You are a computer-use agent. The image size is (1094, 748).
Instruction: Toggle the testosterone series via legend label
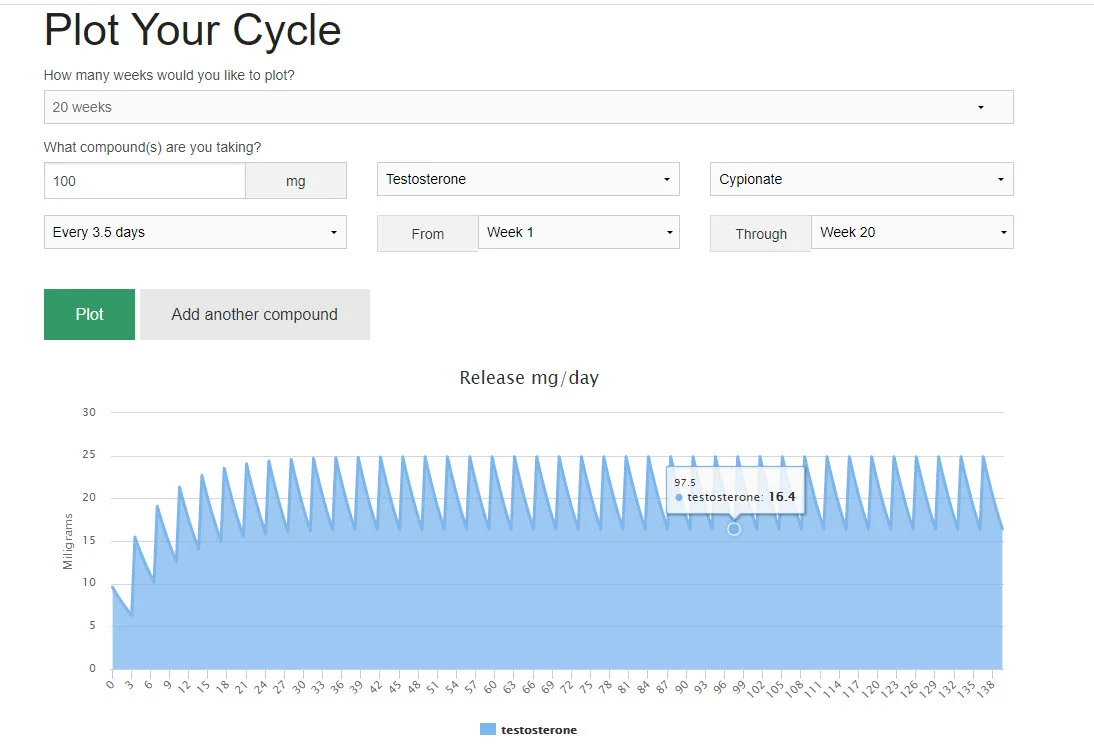click(539, 730)
